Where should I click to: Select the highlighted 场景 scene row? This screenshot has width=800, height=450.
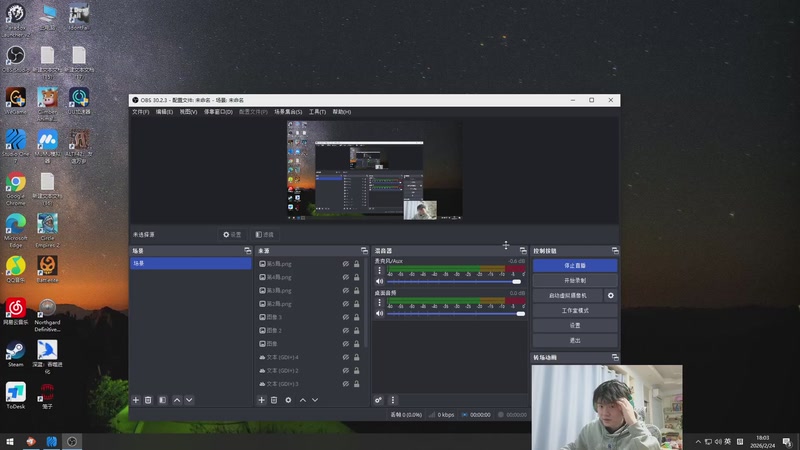click(x=191, y=263)
